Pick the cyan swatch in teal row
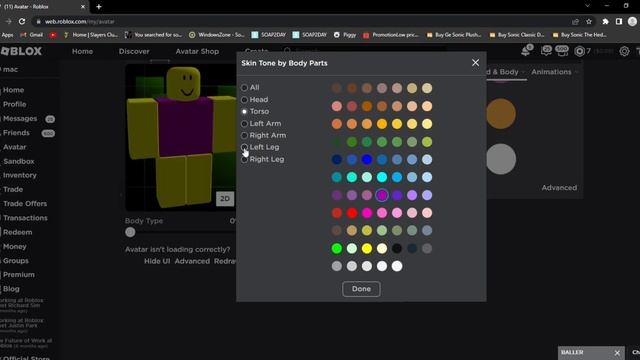 tap(382, 177)
